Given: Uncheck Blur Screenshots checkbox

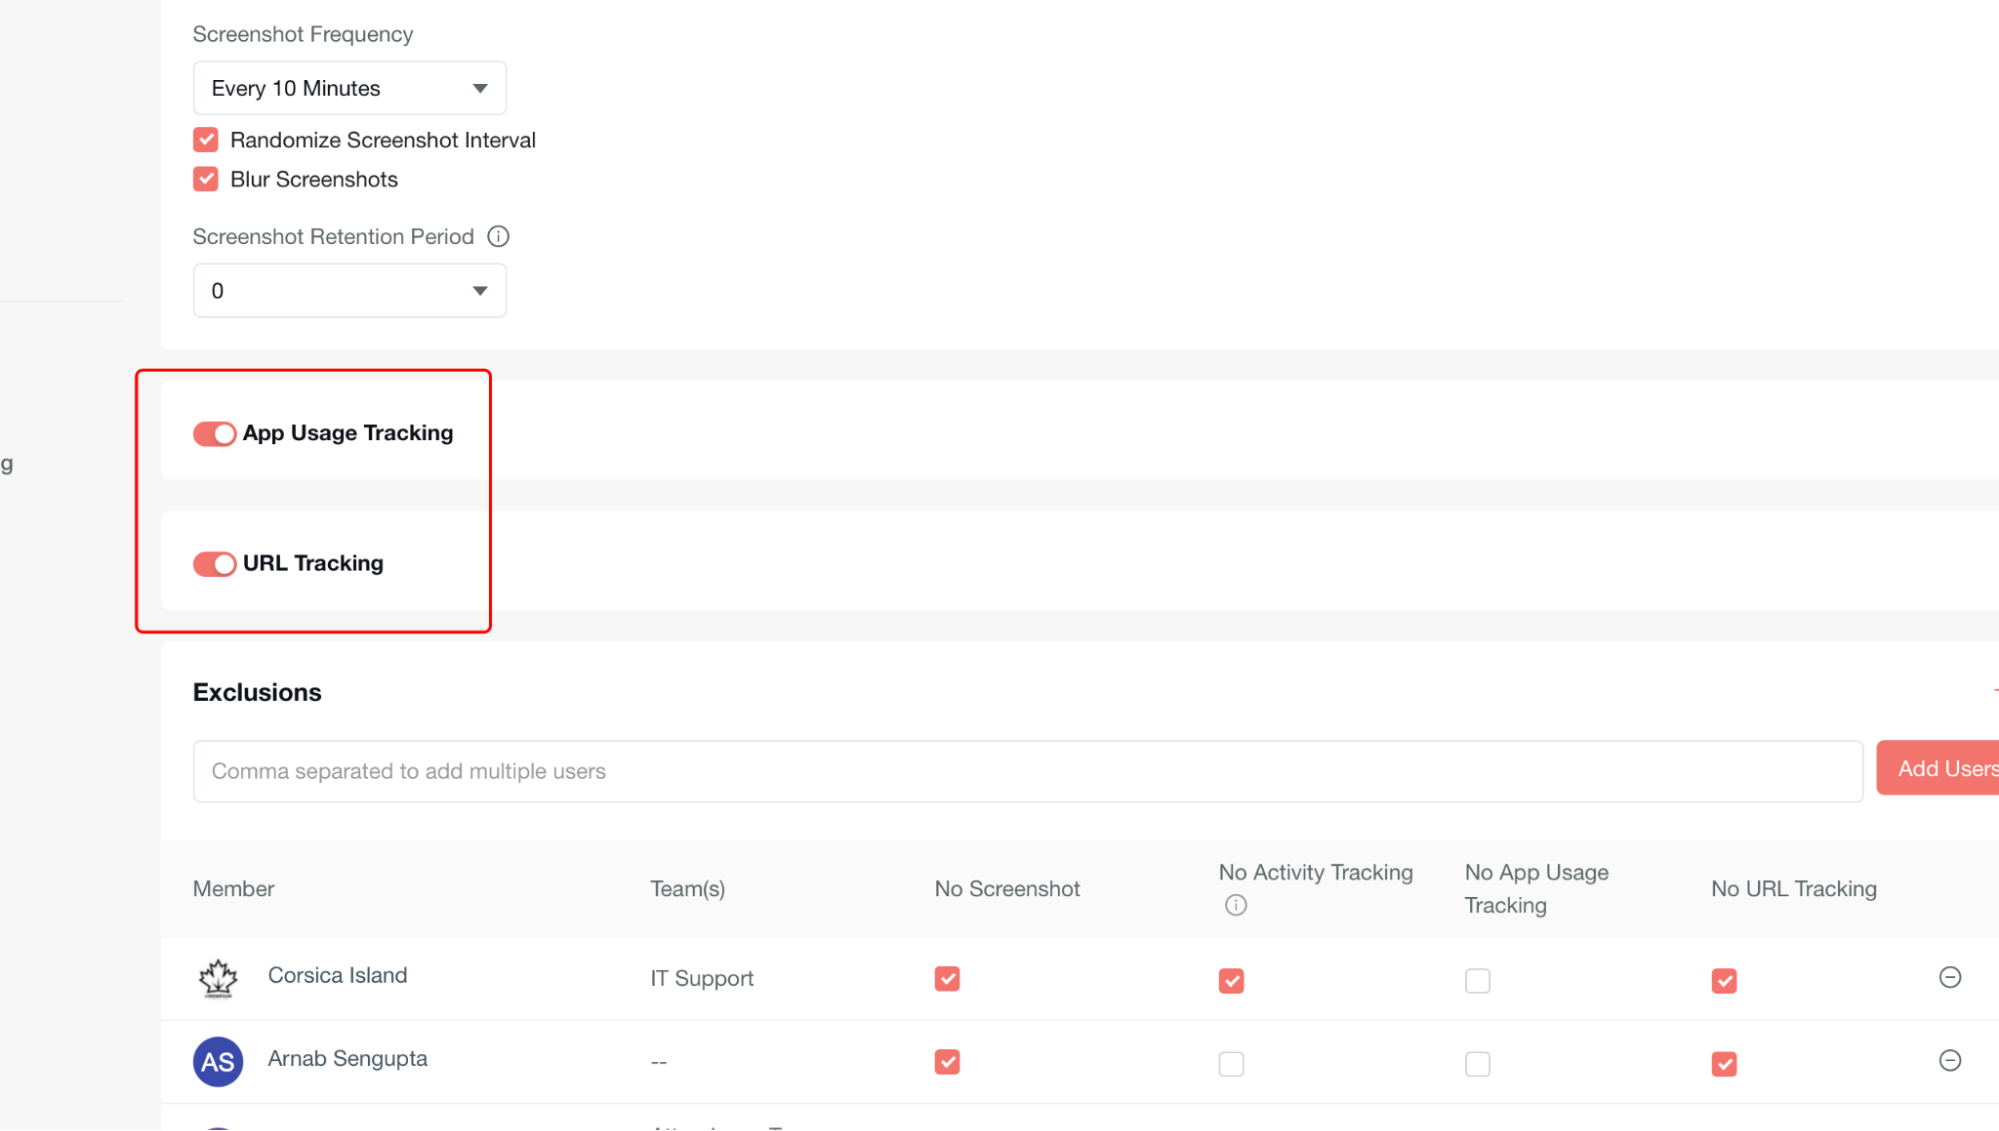Looking at the screenshot, I should 206,180.
